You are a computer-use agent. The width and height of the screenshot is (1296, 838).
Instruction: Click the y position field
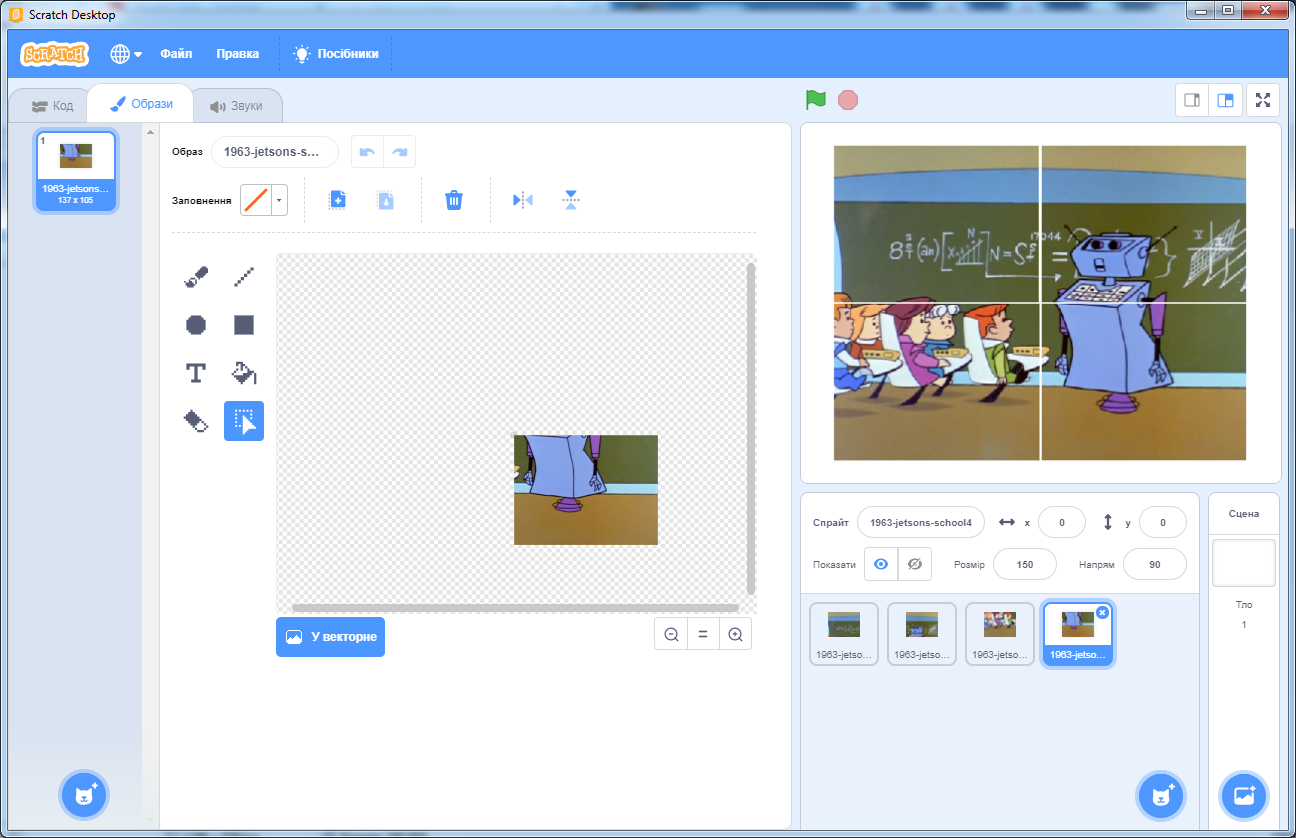coord(1162,522)
